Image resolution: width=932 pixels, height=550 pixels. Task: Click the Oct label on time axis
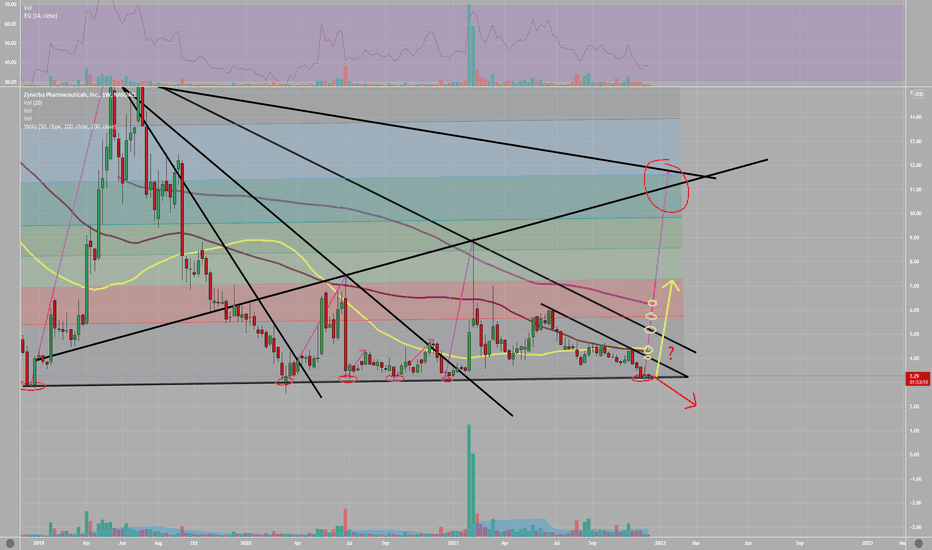(x=193, y=543)
